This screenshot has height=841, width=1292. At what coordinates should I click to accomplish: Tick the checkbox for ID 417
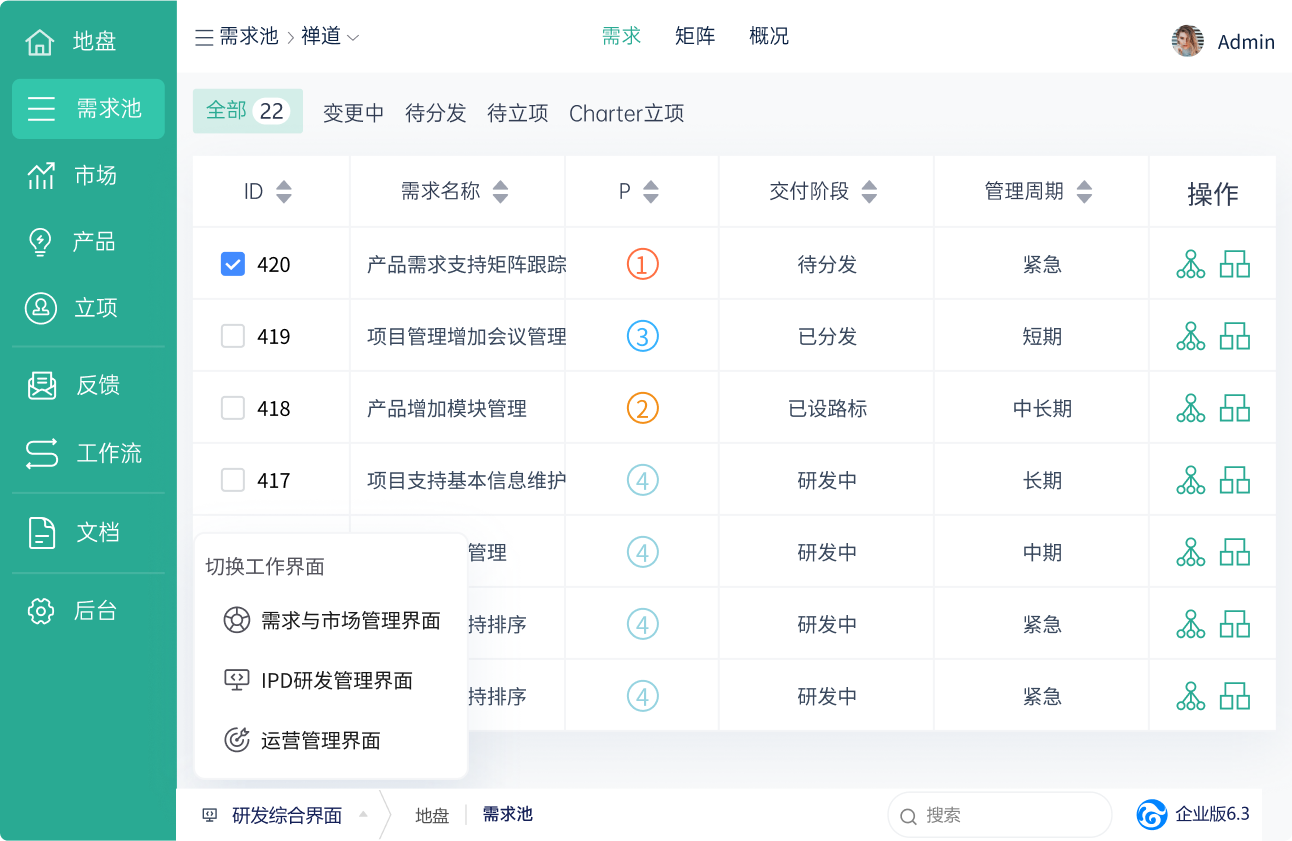point(233,480)
